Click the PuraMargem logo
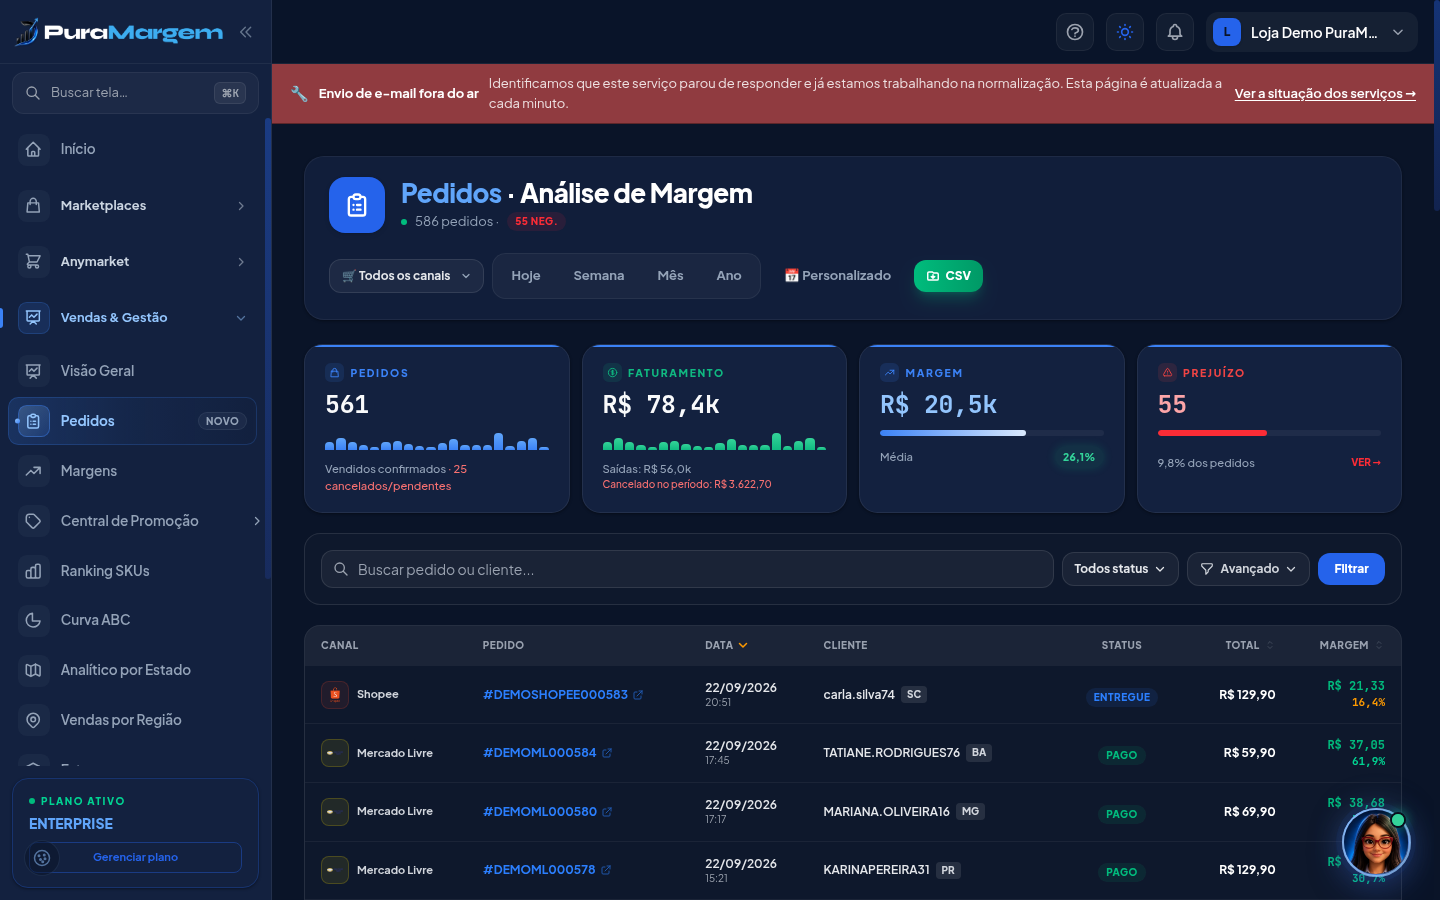Viewport: 1440px width, 900px height. (119, 32)
